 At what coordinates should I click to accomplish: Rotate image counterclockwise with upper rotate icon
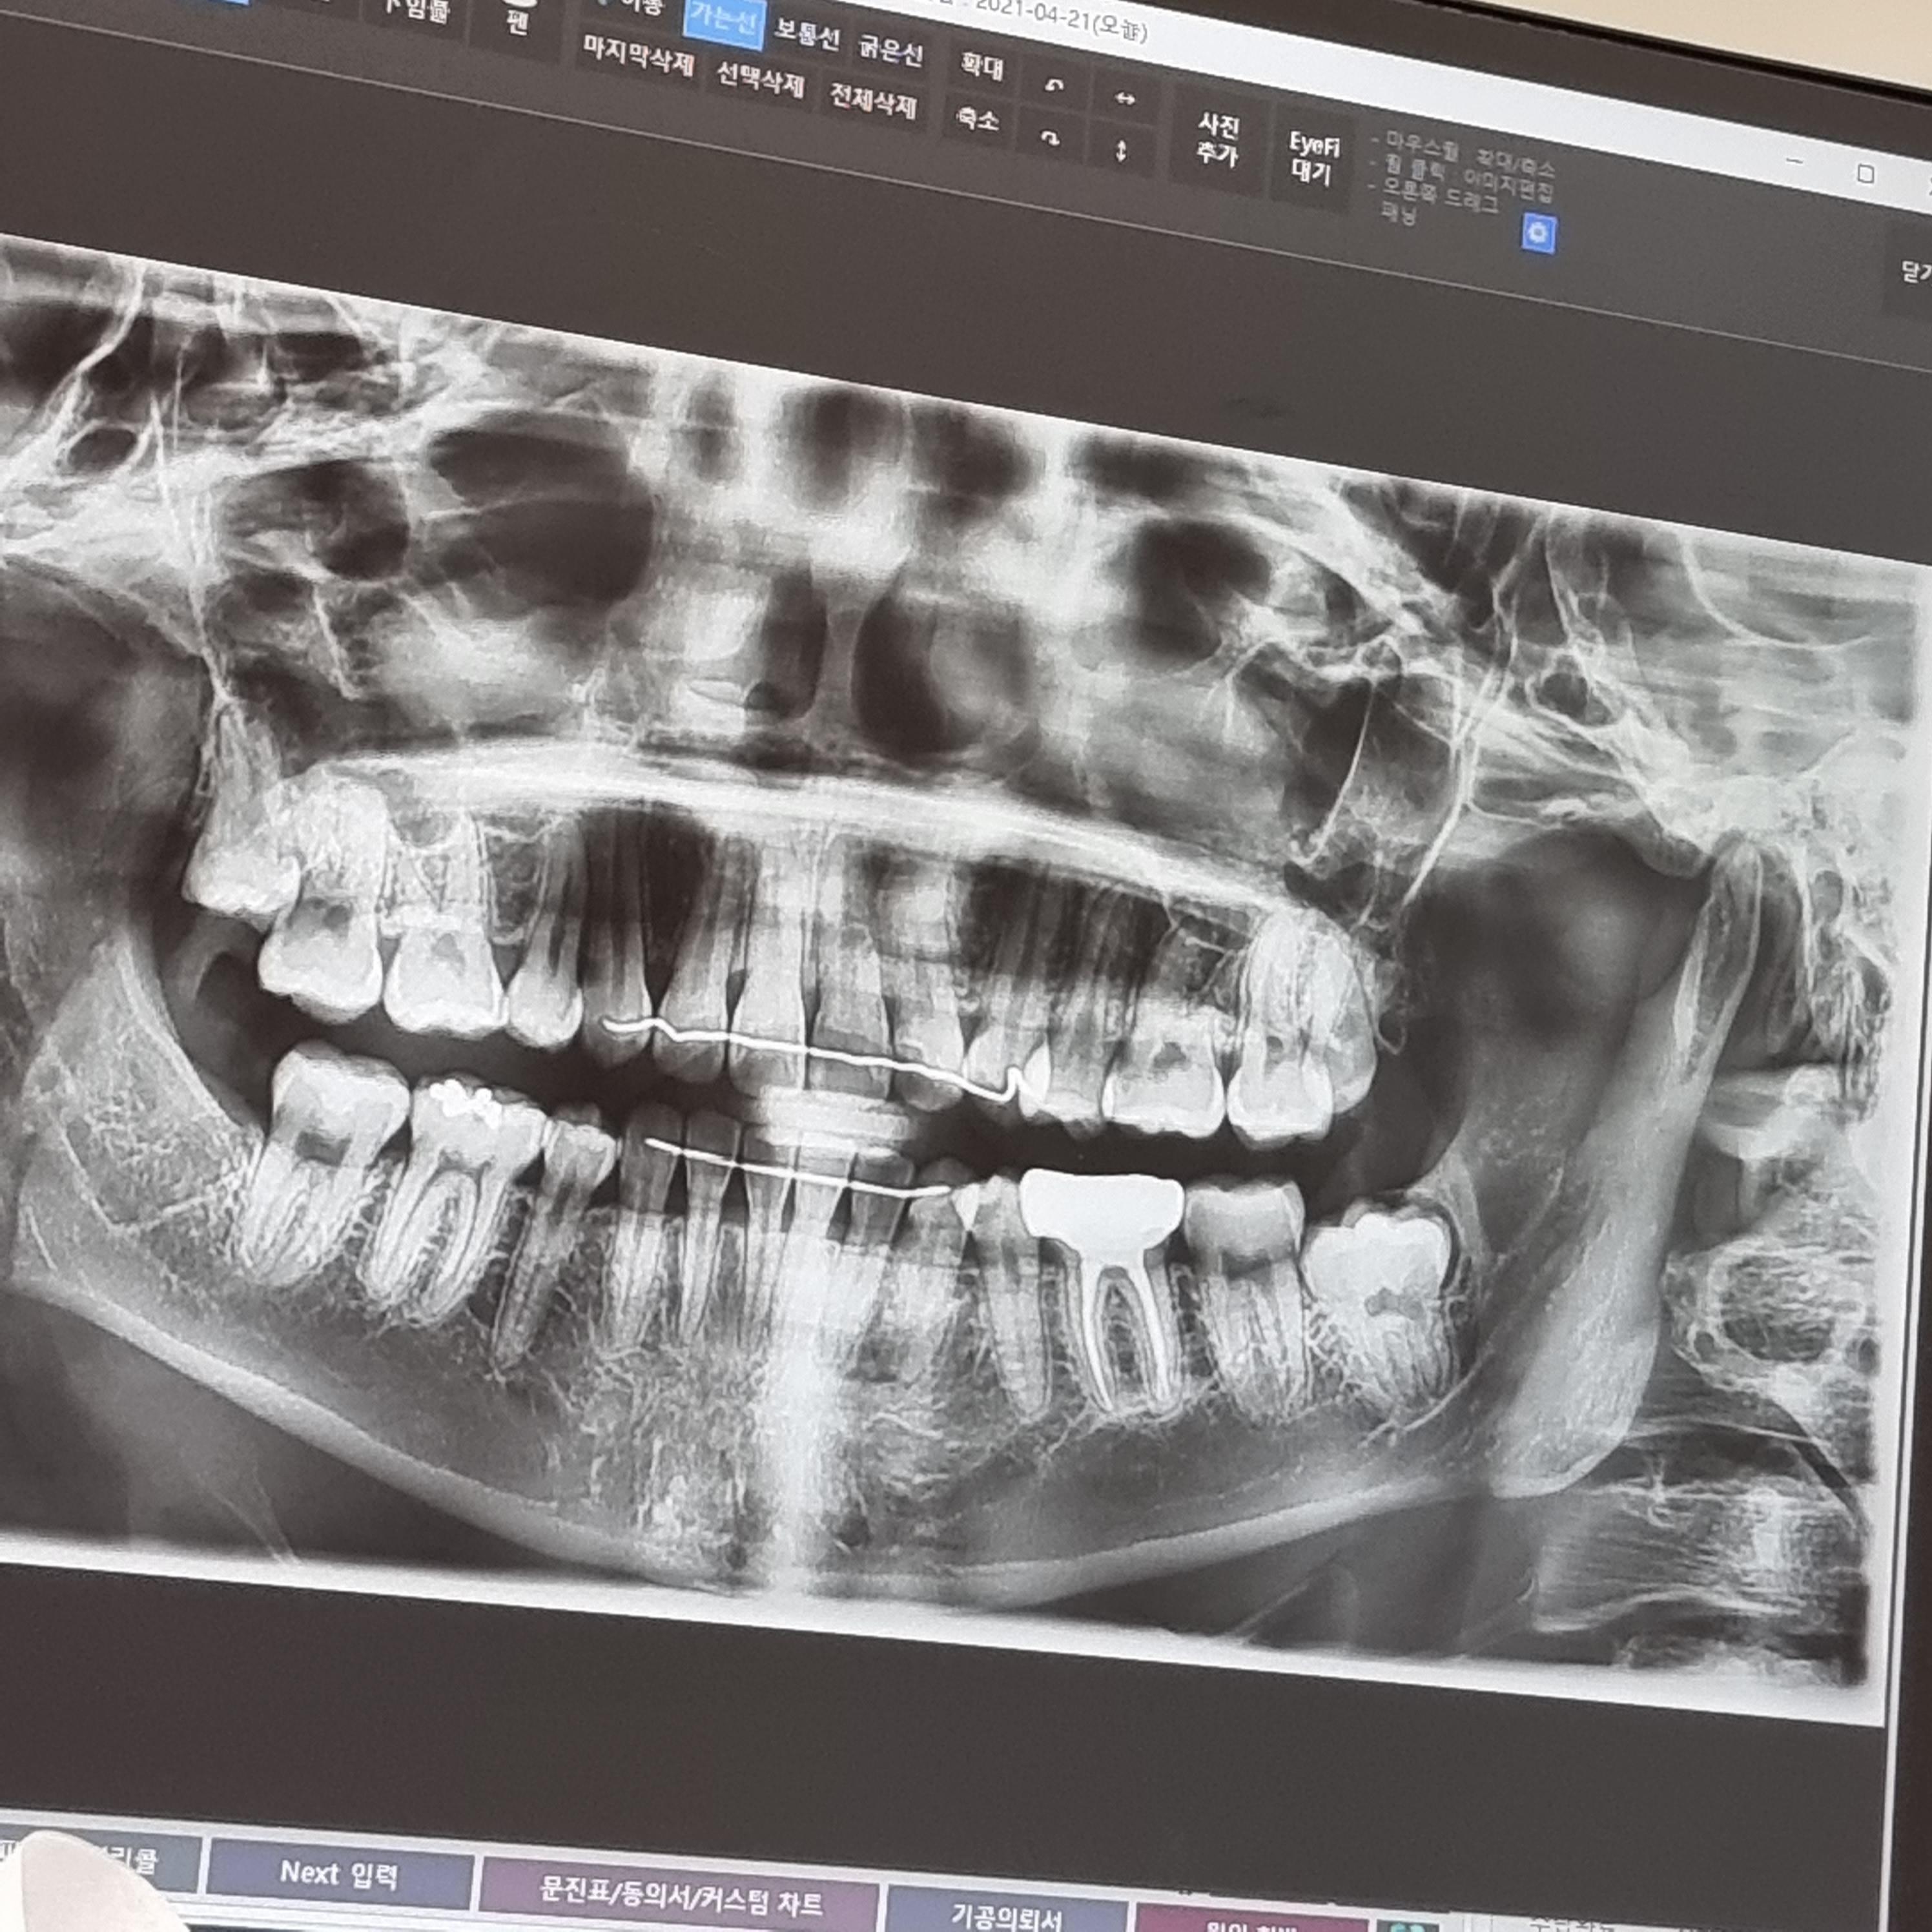pyautogui.click(x=1053, y=84)
